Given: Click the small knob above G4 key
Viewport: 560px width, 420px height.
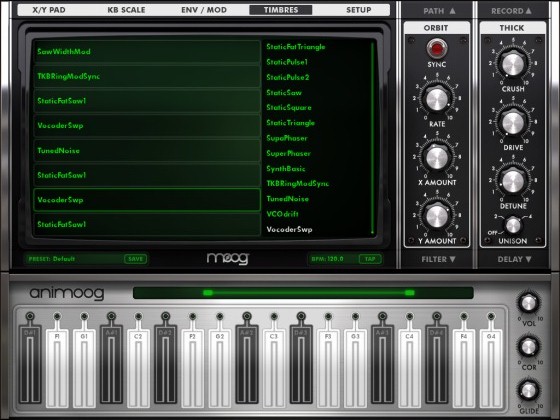Looking at the screenshot, I should tap(491, 316).
